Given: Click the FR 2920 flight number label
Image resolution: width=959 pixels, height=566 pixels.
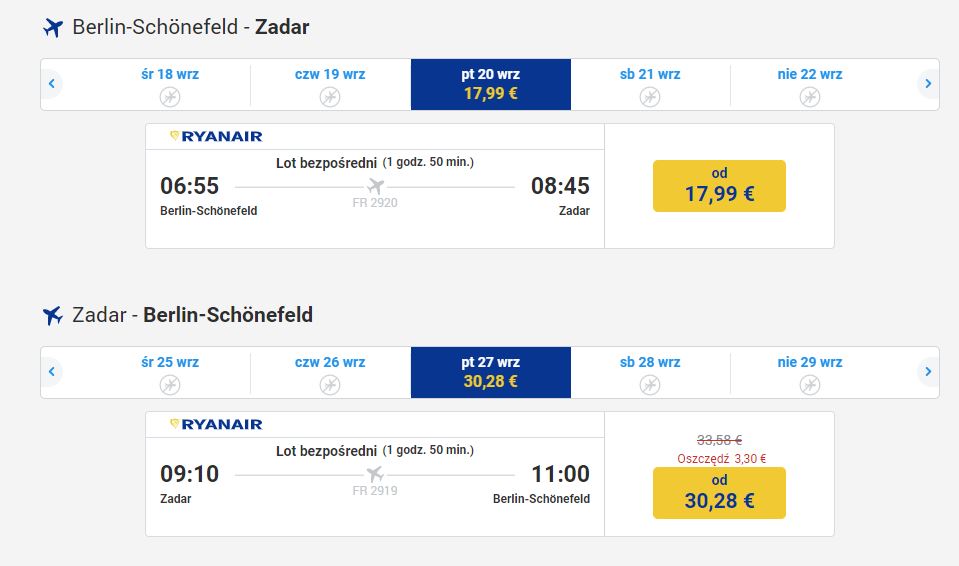Looking at the screenshot, I should pyautogui.click(x=375, y=203).
